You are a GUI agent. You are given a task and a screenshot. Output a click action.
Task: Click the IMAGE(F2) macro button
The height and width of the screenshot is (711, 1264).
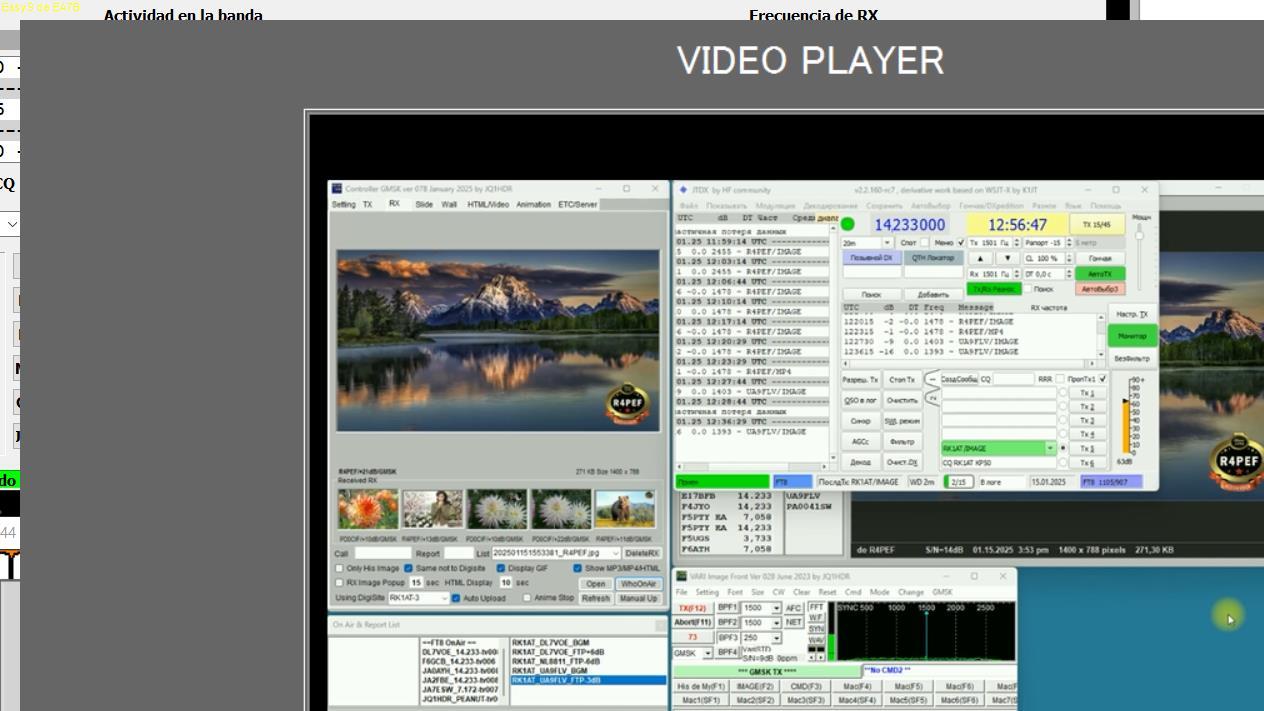755,687
